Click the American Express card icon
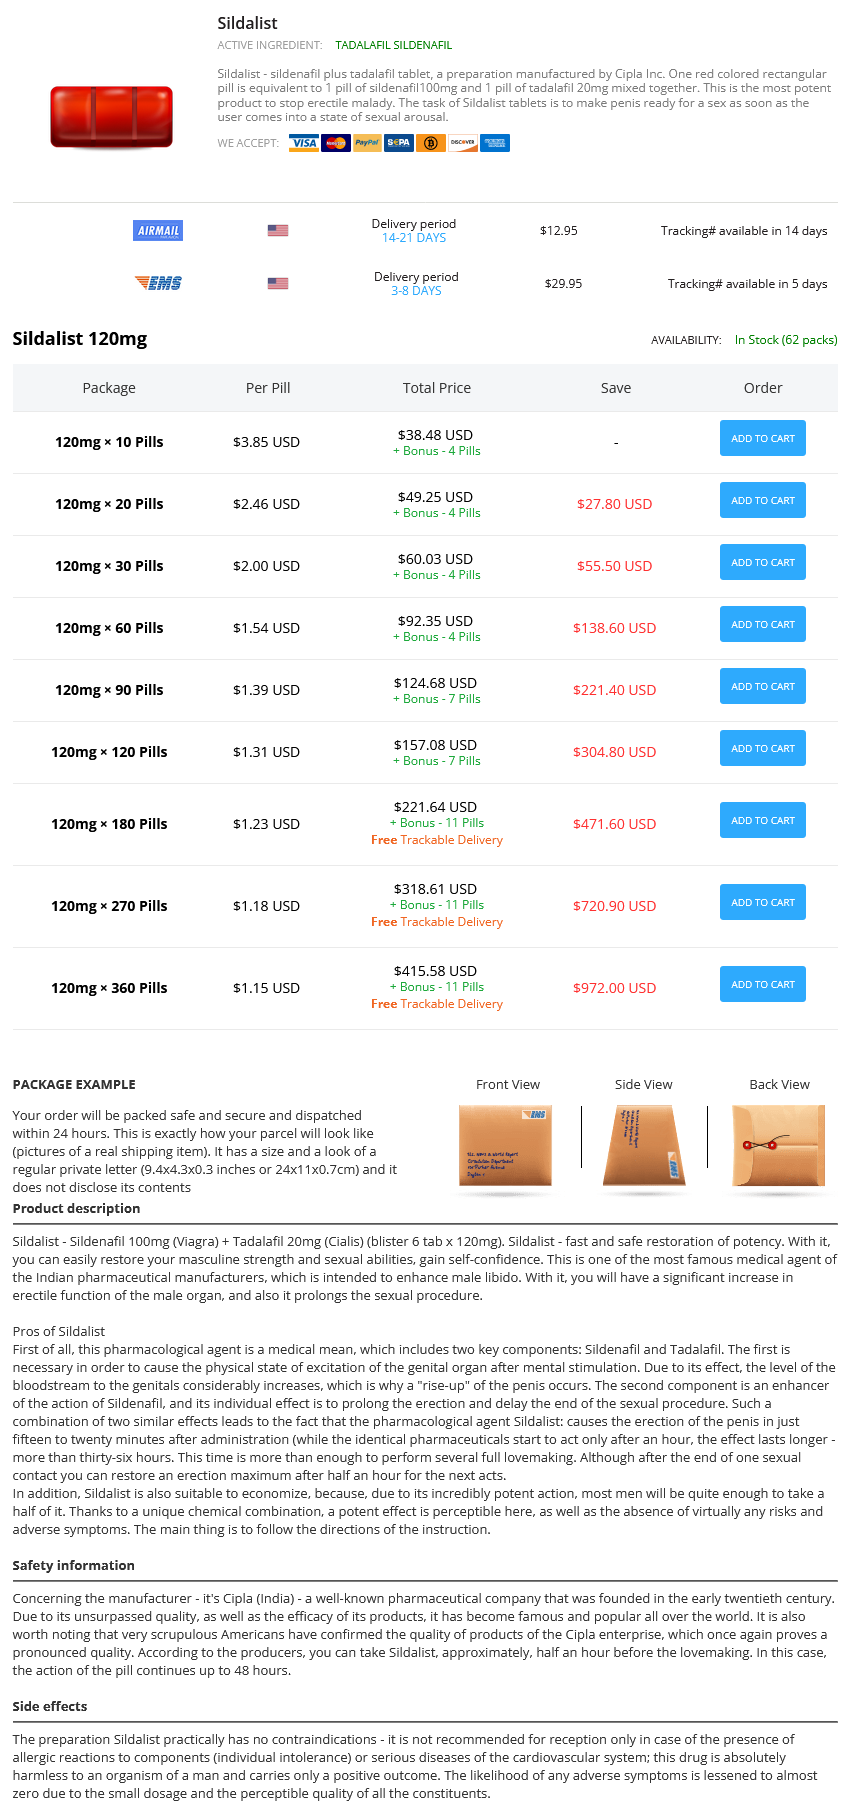 click(x=495, y=143)
